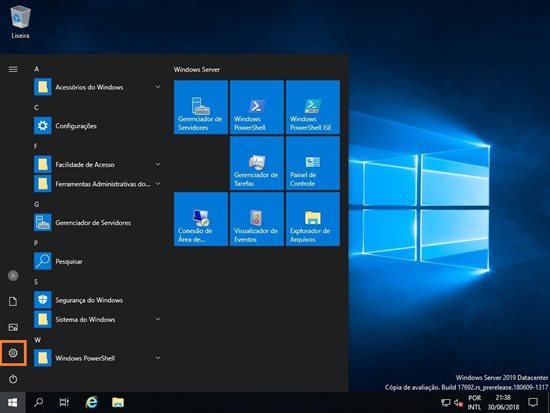The image size is (550, 413).
Task: Click Pesquisar in the apps list
Action: (98, 261)
